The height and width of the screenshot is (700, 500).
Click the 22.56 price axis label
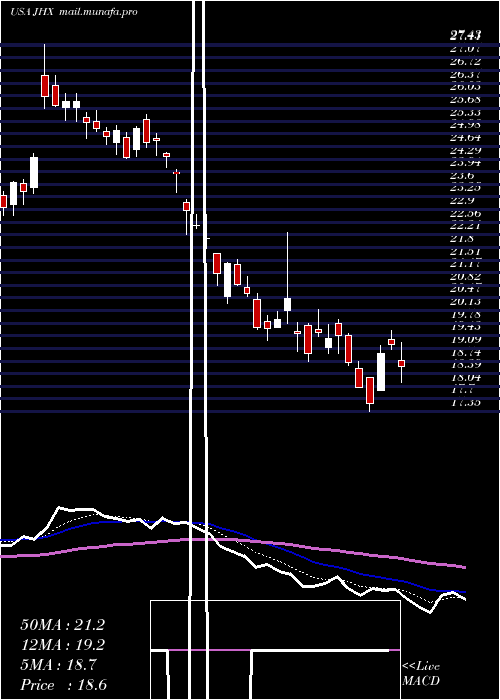pyautogui.click(x=465, y=214)
